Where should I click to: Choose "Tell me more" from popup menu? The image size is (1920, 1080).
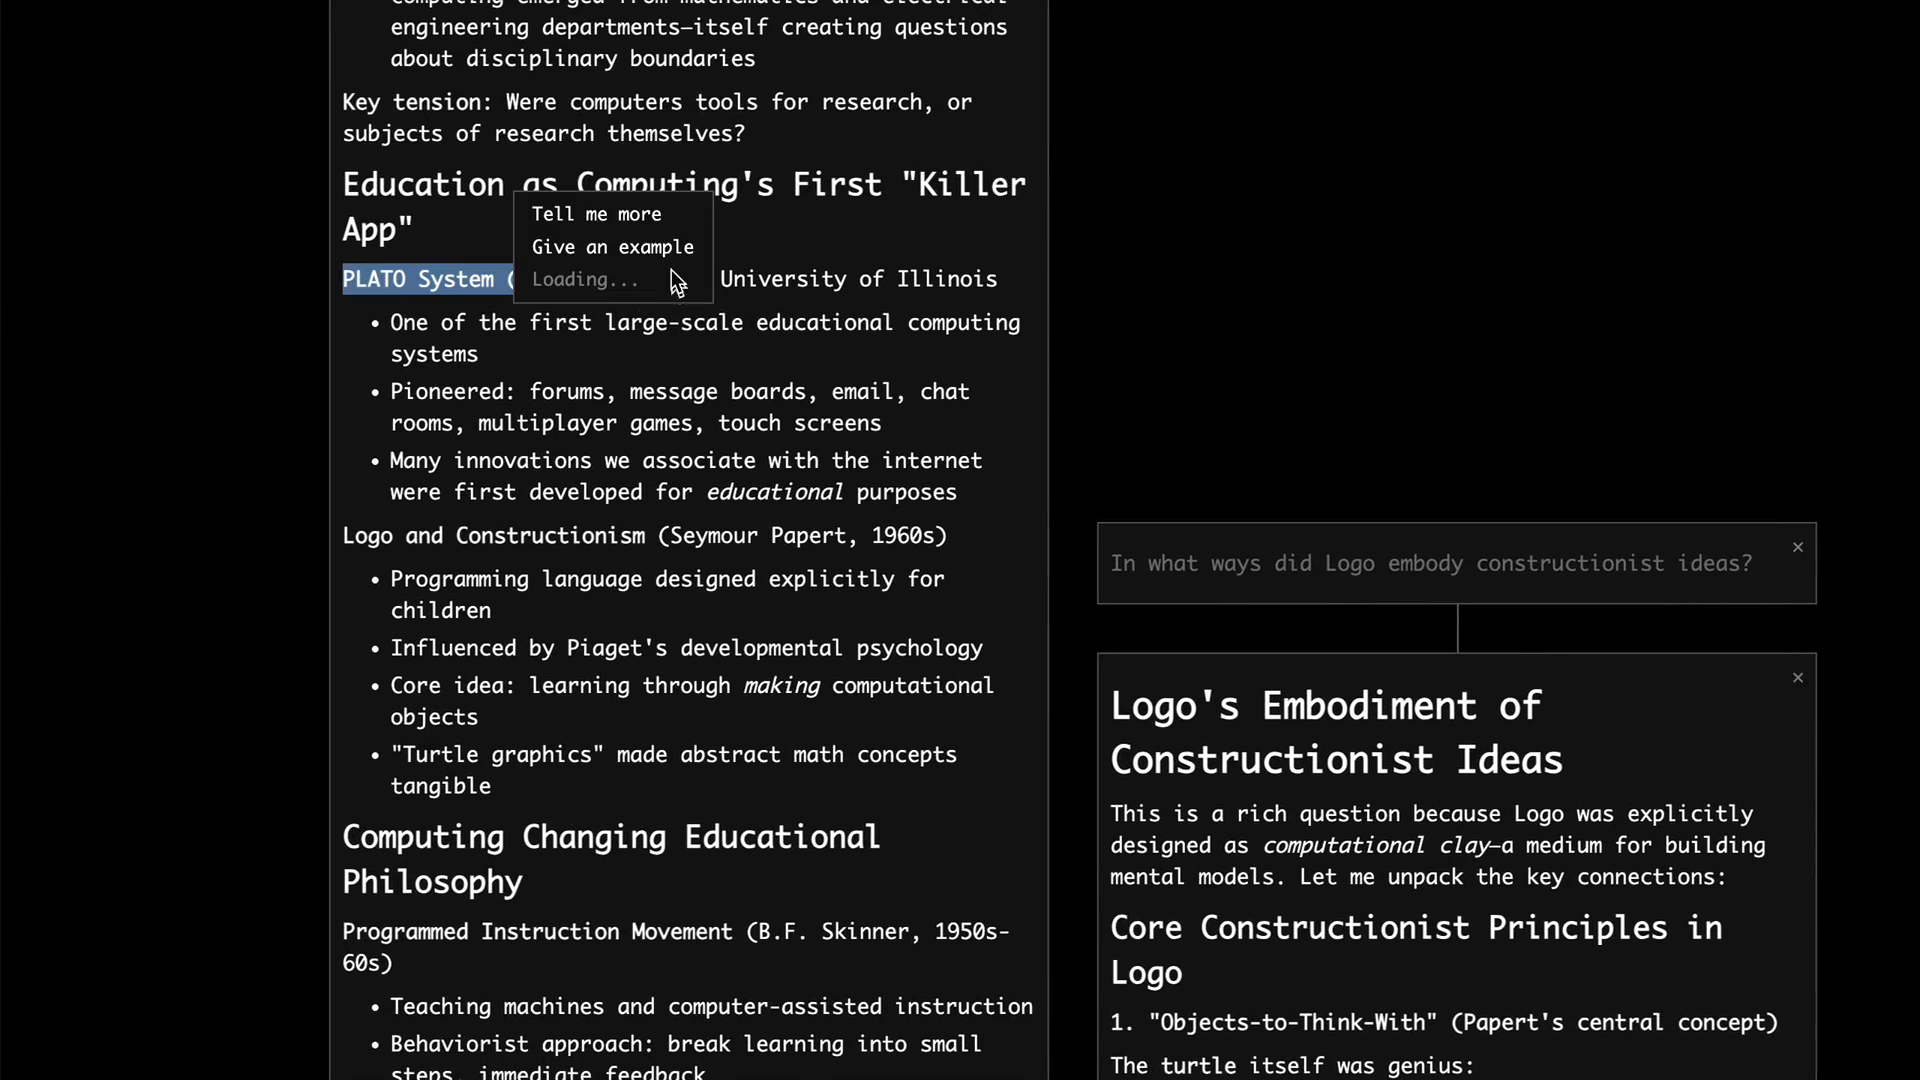pyautogui.click(x=596, y=214)
